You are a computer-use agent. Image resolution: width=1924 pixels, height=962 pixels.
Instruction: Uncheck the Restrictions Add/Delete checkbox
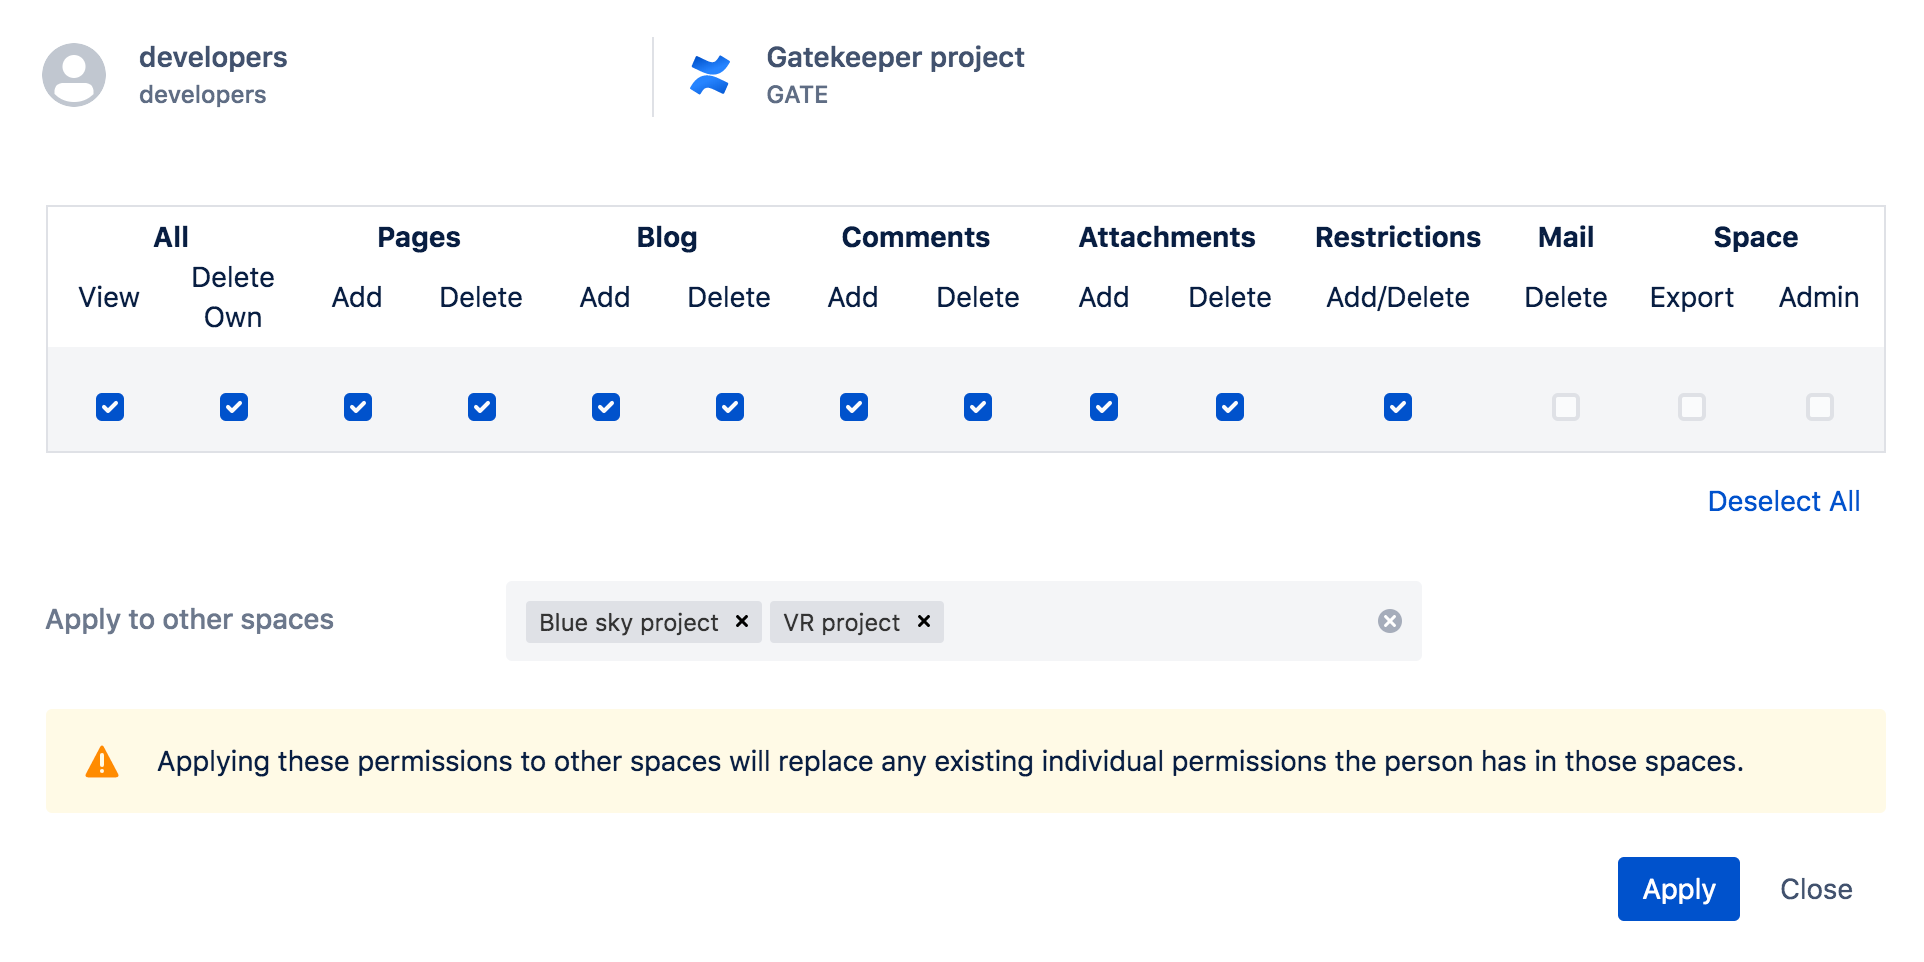tap(1398, 407)
